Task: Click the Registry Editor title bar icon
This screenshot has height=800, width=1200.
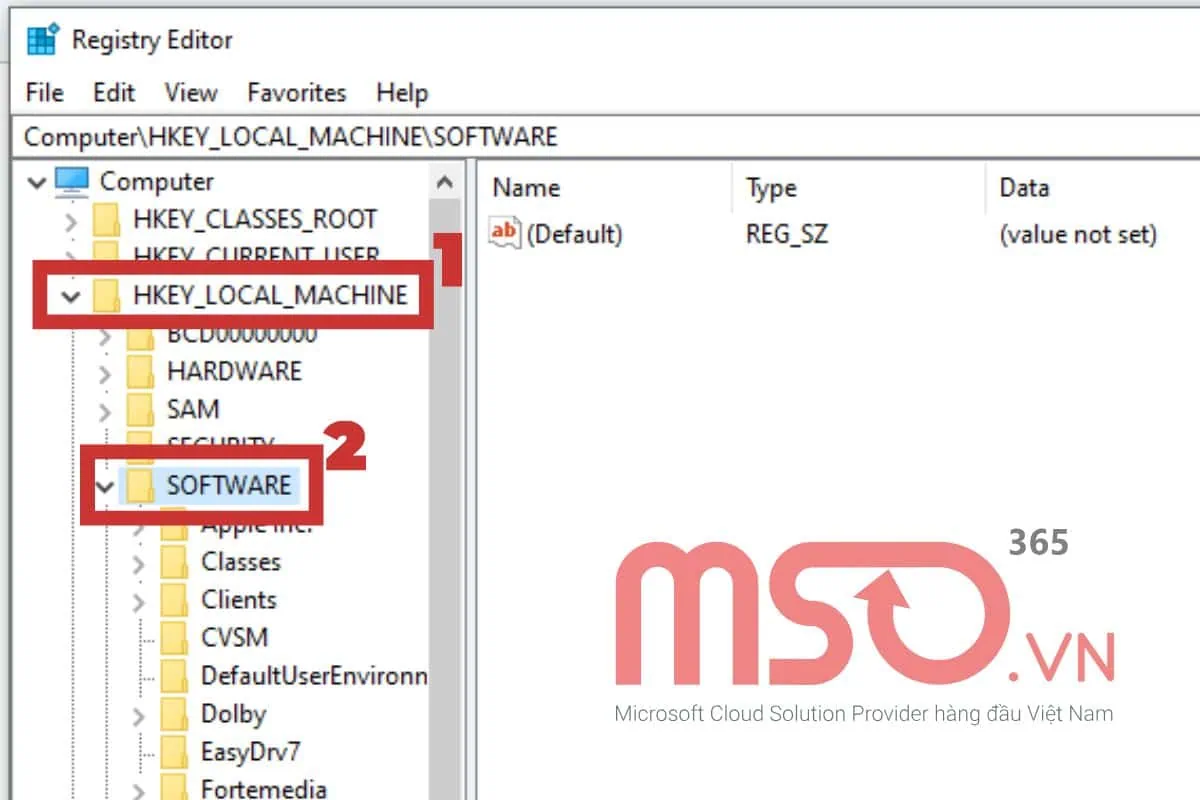Action: coord(42,40)
